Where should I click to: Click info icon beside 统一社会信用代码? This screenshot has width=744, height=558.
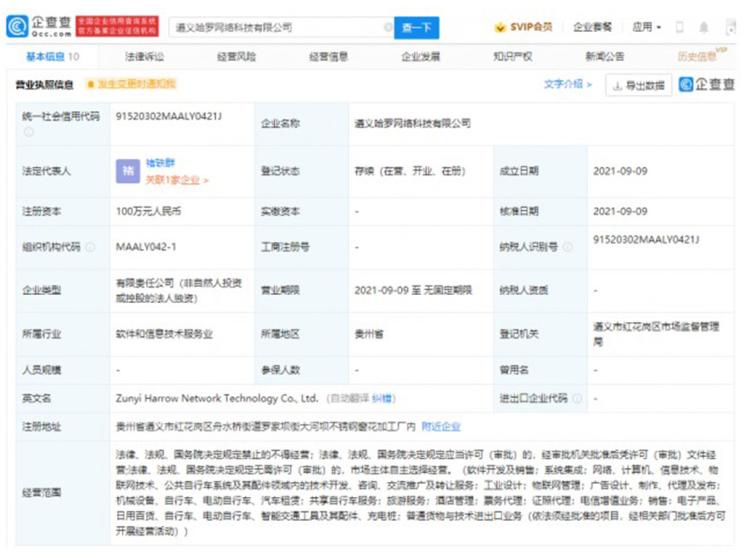pos(28,131)
